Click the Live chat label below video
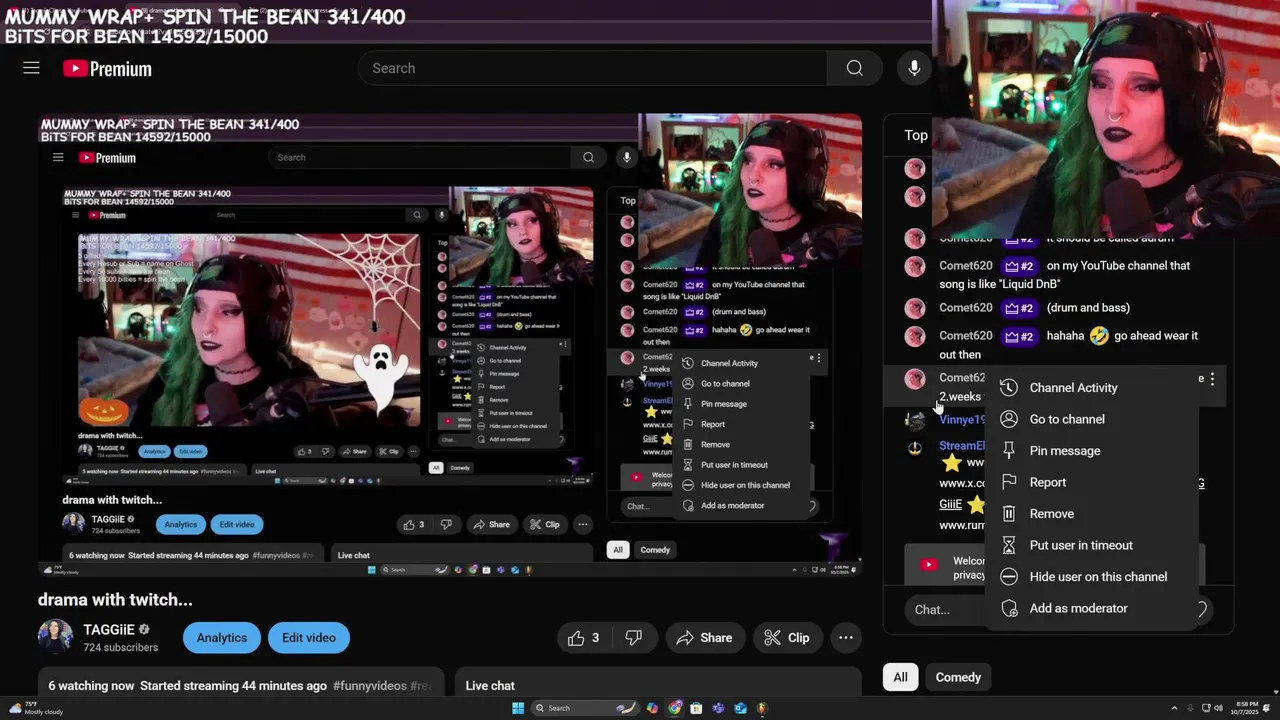 click(490, 686)
